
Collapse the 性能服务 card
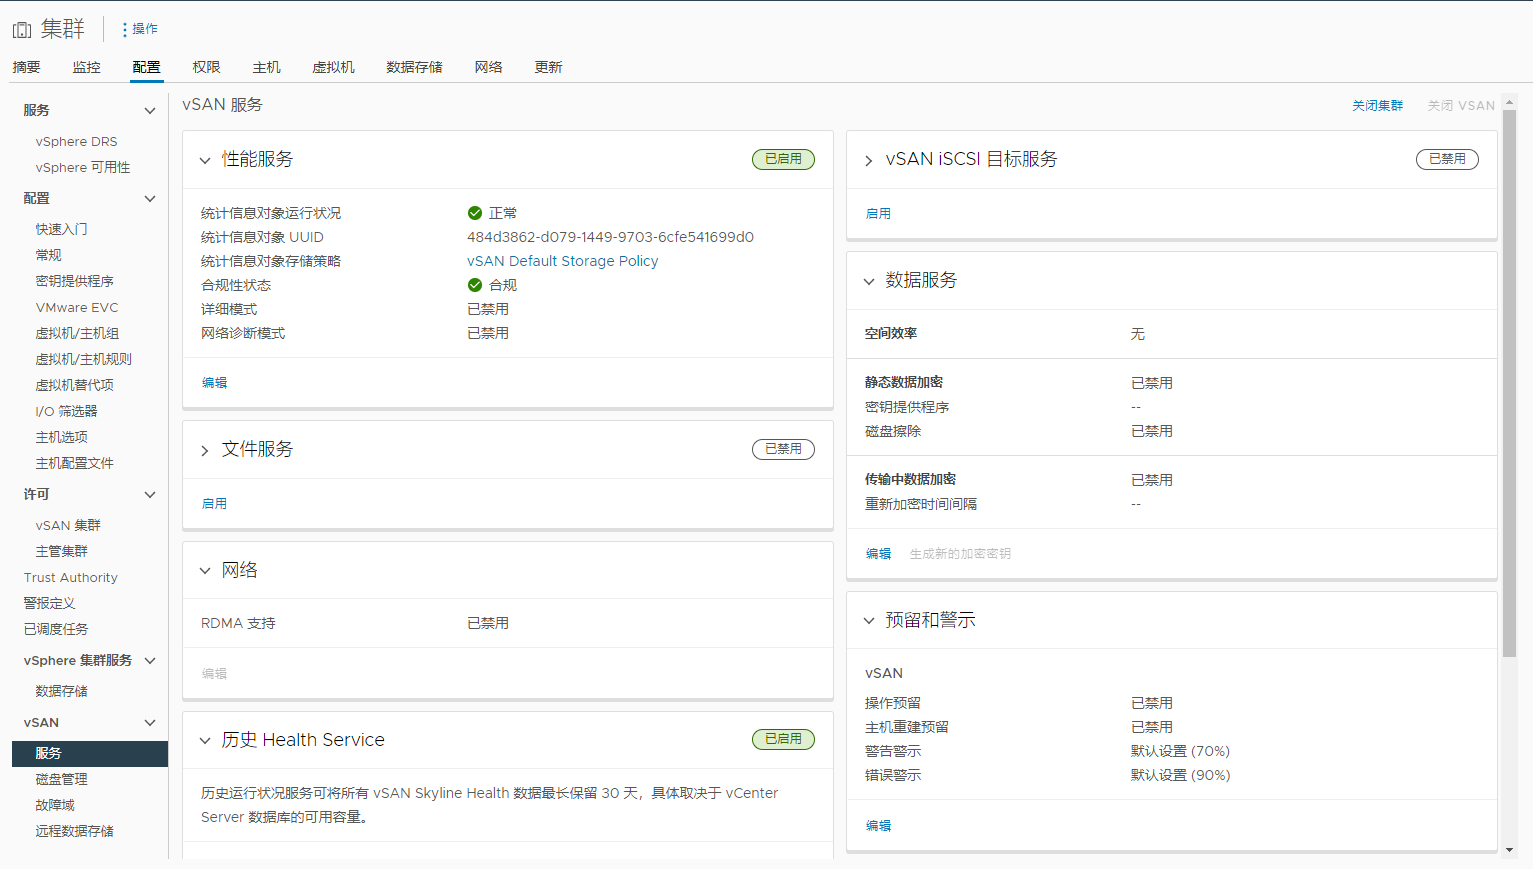(205, 160)
